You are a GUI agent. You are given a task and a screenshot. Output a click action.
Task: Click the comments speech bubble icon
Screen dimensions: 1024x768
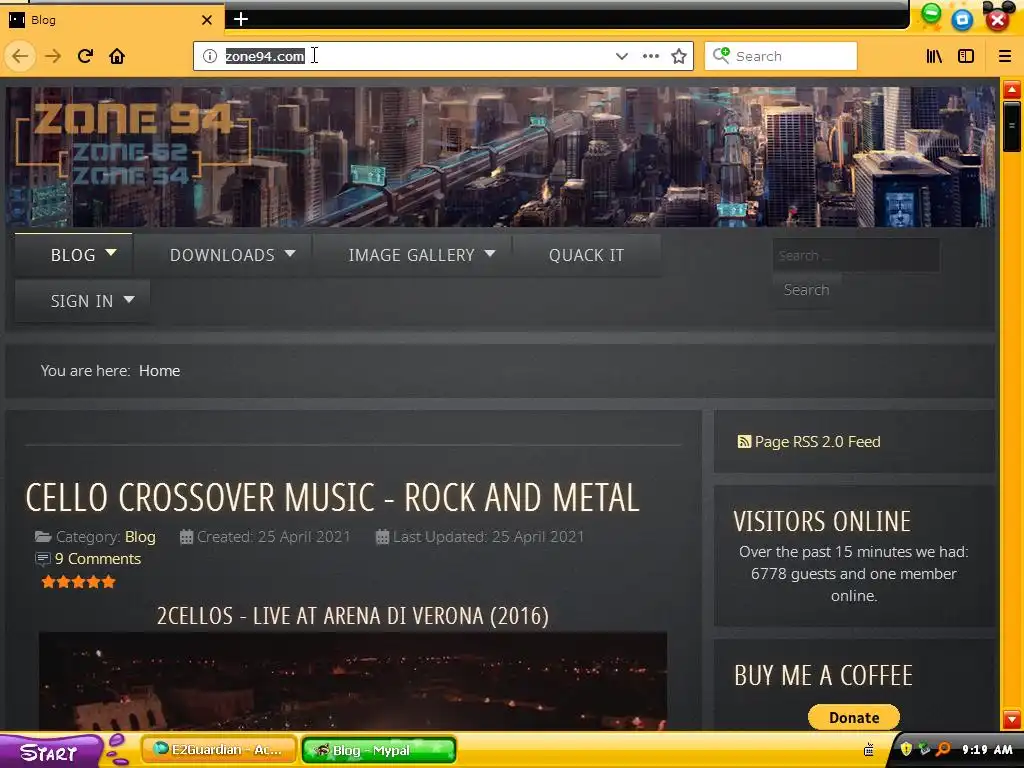click(42, 559)
